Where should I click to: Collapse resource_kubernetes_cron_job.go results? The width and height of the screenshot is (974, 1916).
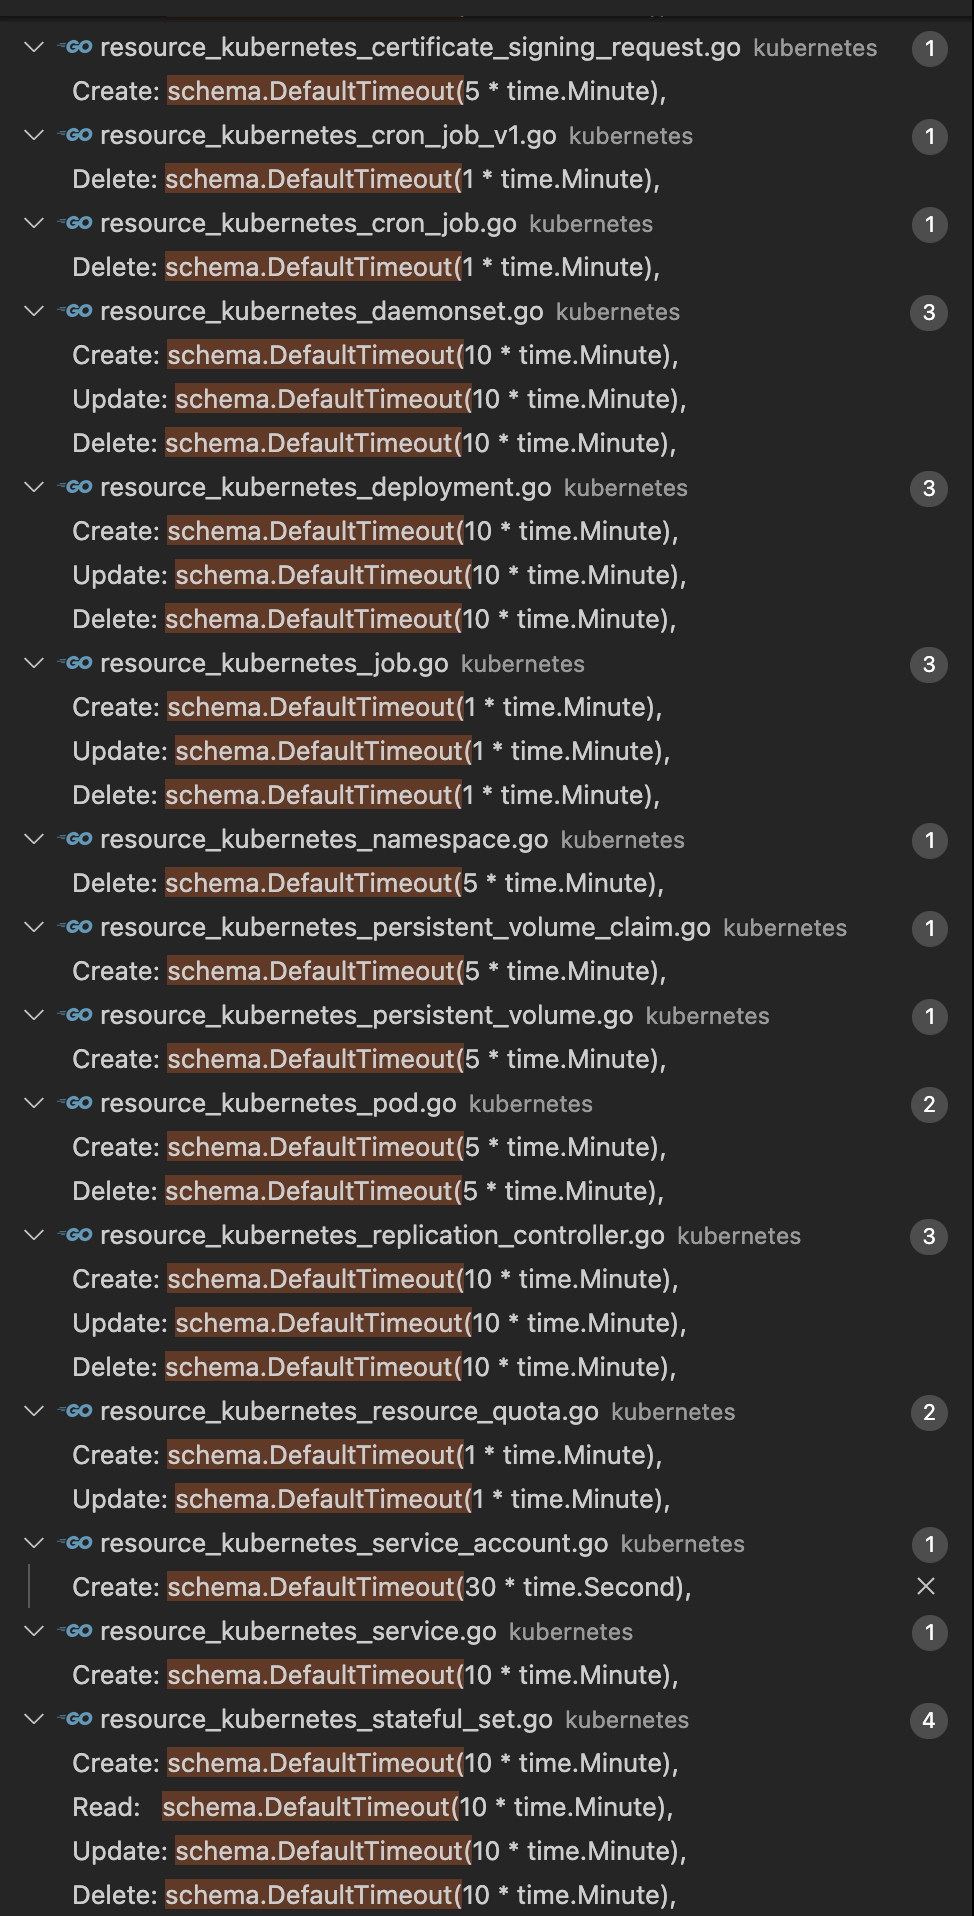point(34,223)
